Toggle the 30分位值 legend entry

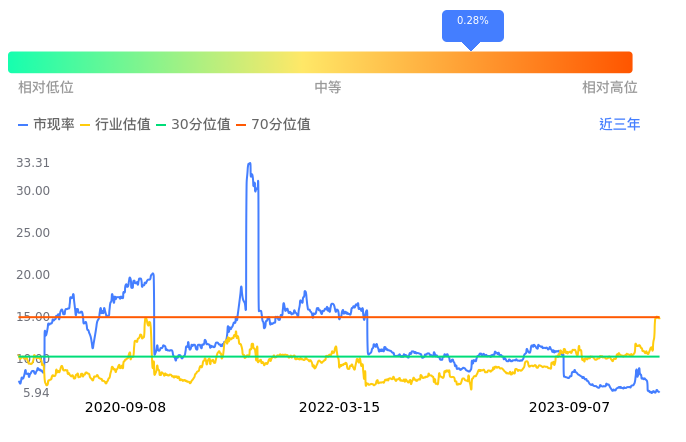point(193,125)
